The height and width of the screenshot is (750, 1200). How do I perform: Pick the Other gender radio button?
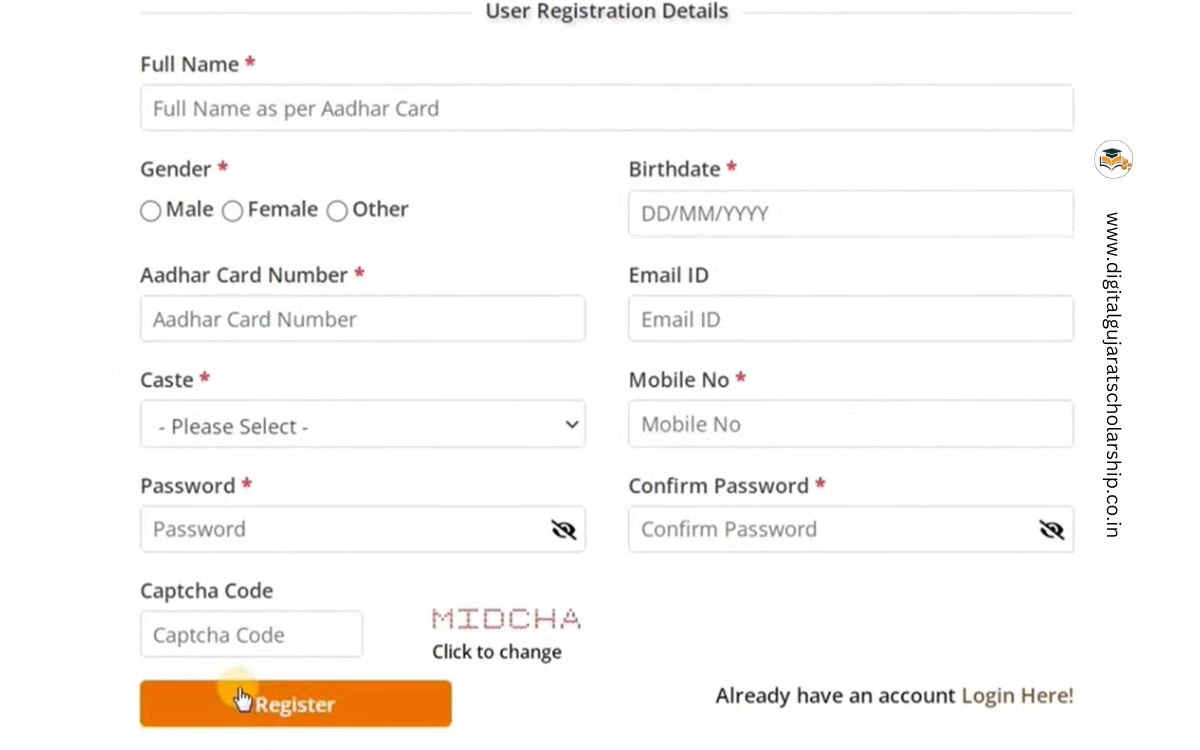pos(338,211)
